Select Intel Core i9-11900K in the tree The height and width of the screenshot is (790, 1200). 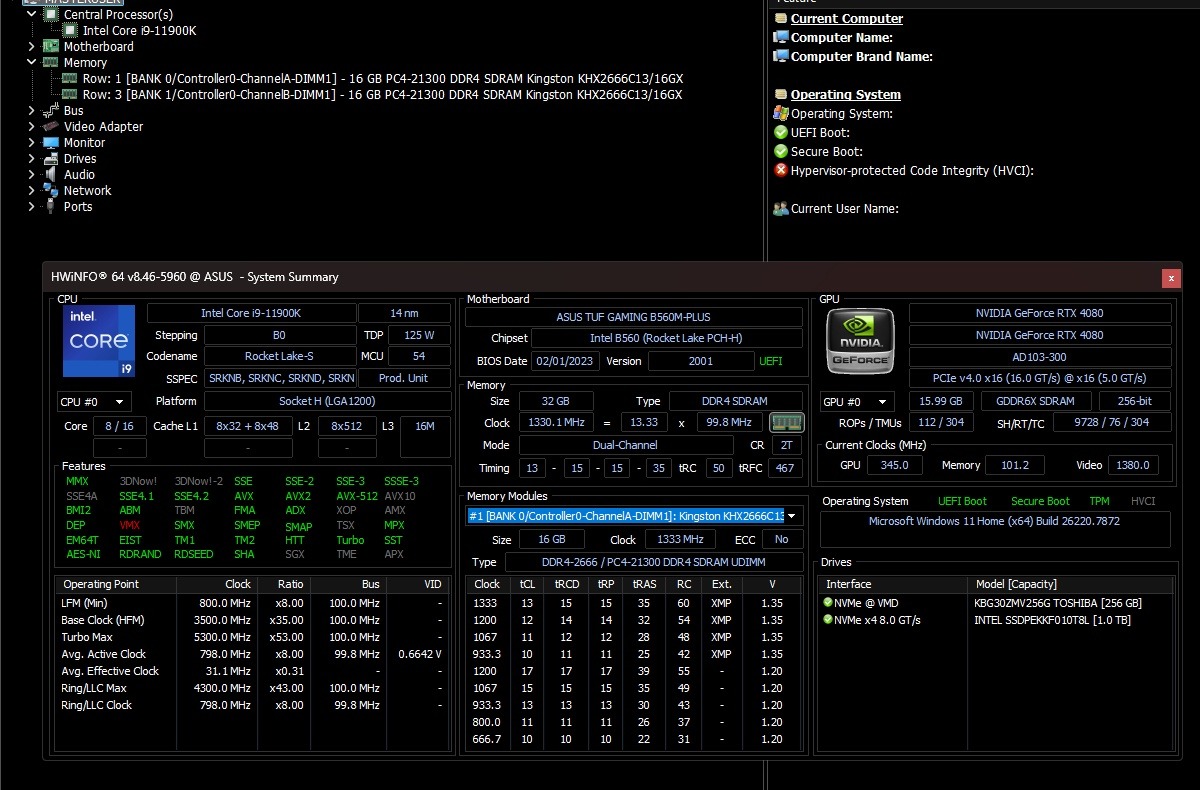point(139,30)
